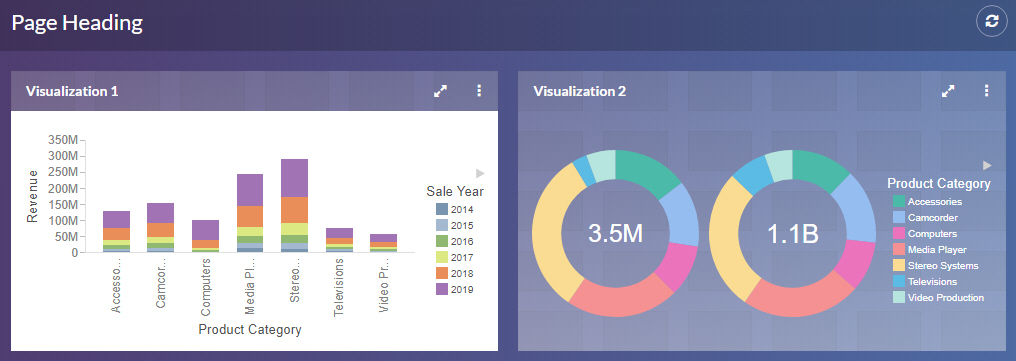Open the Visualization 2 three-dot options menu
Viewport: 1016px width, 361px height.
tap(986, 91)
